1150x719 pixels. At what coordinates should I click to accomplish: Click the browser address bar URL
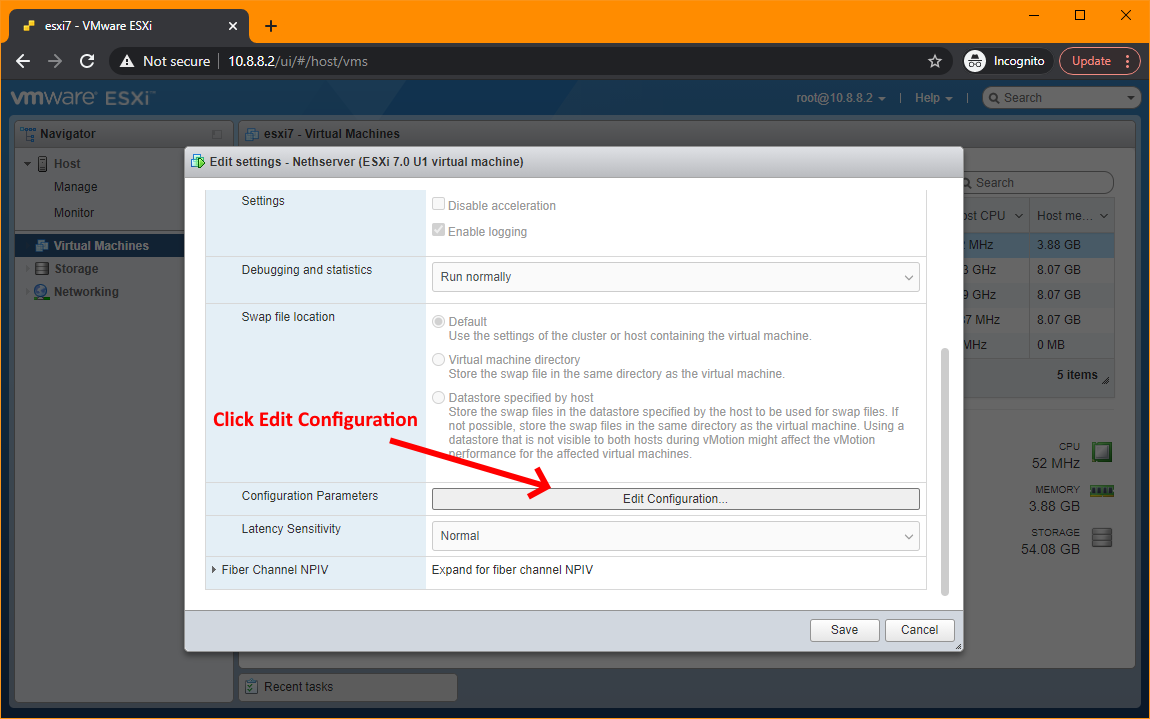click(x=298, y=62)
